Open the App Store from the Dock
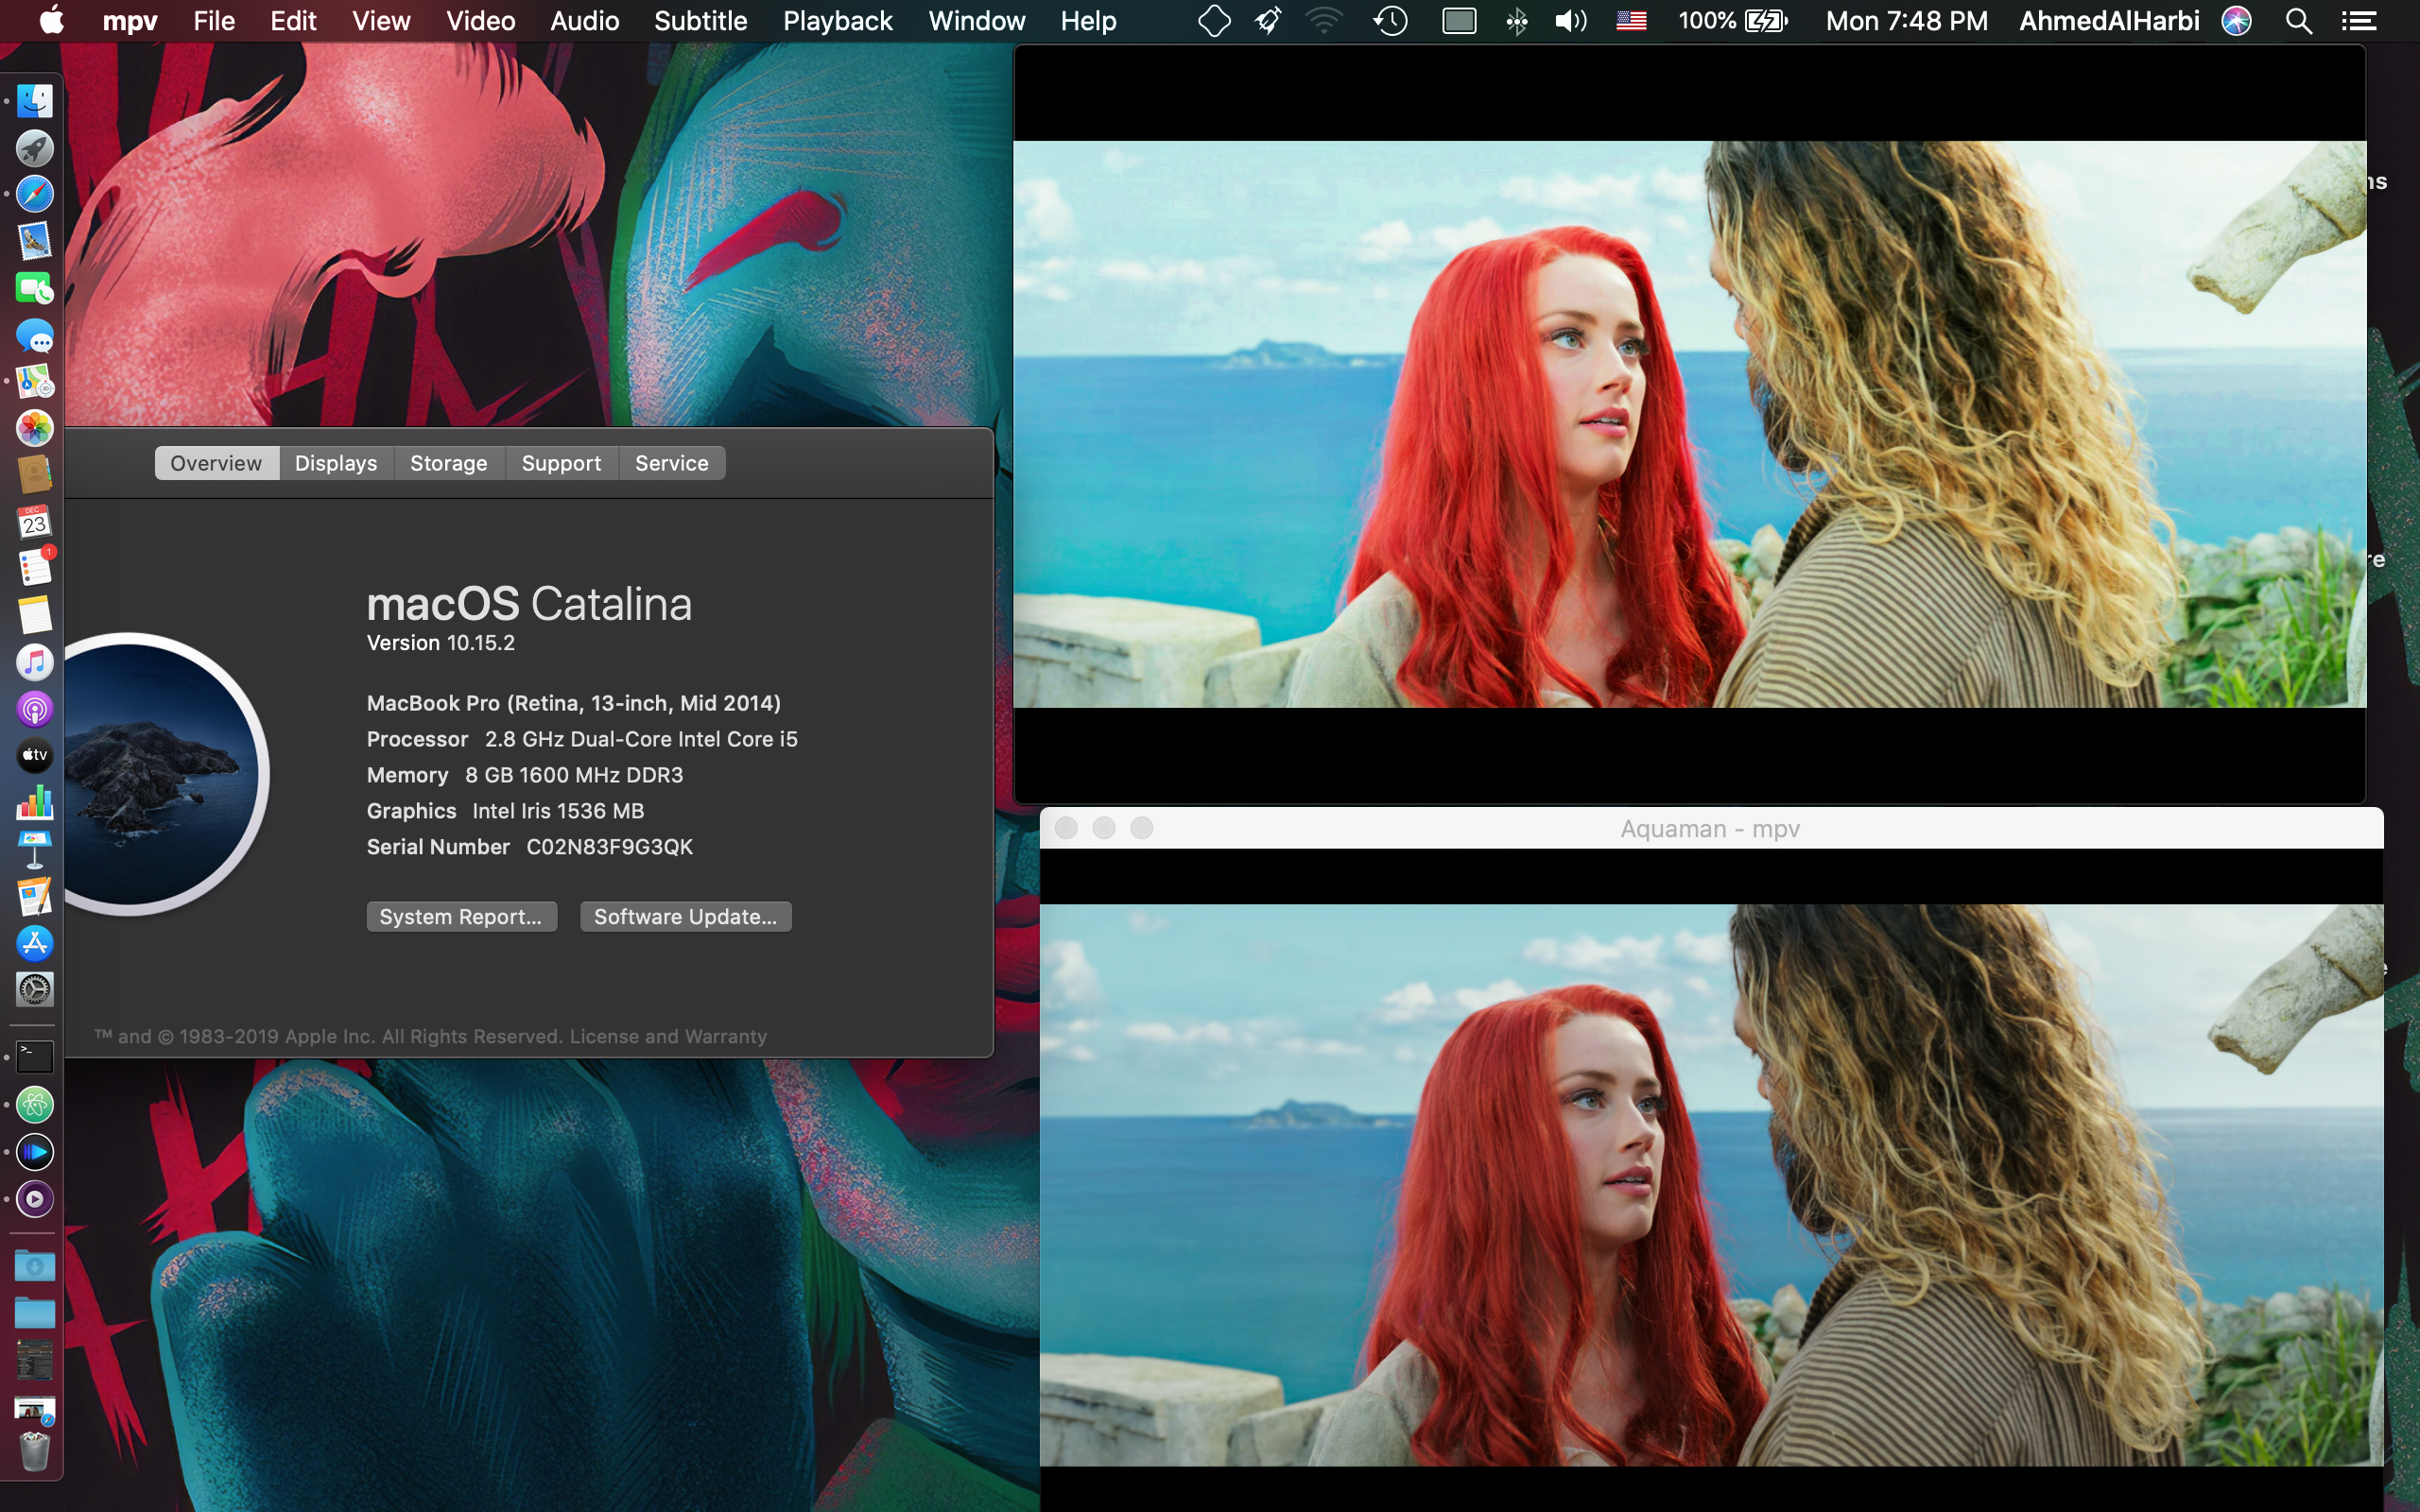2420x1512 pixels. click(x=35, y=942)
